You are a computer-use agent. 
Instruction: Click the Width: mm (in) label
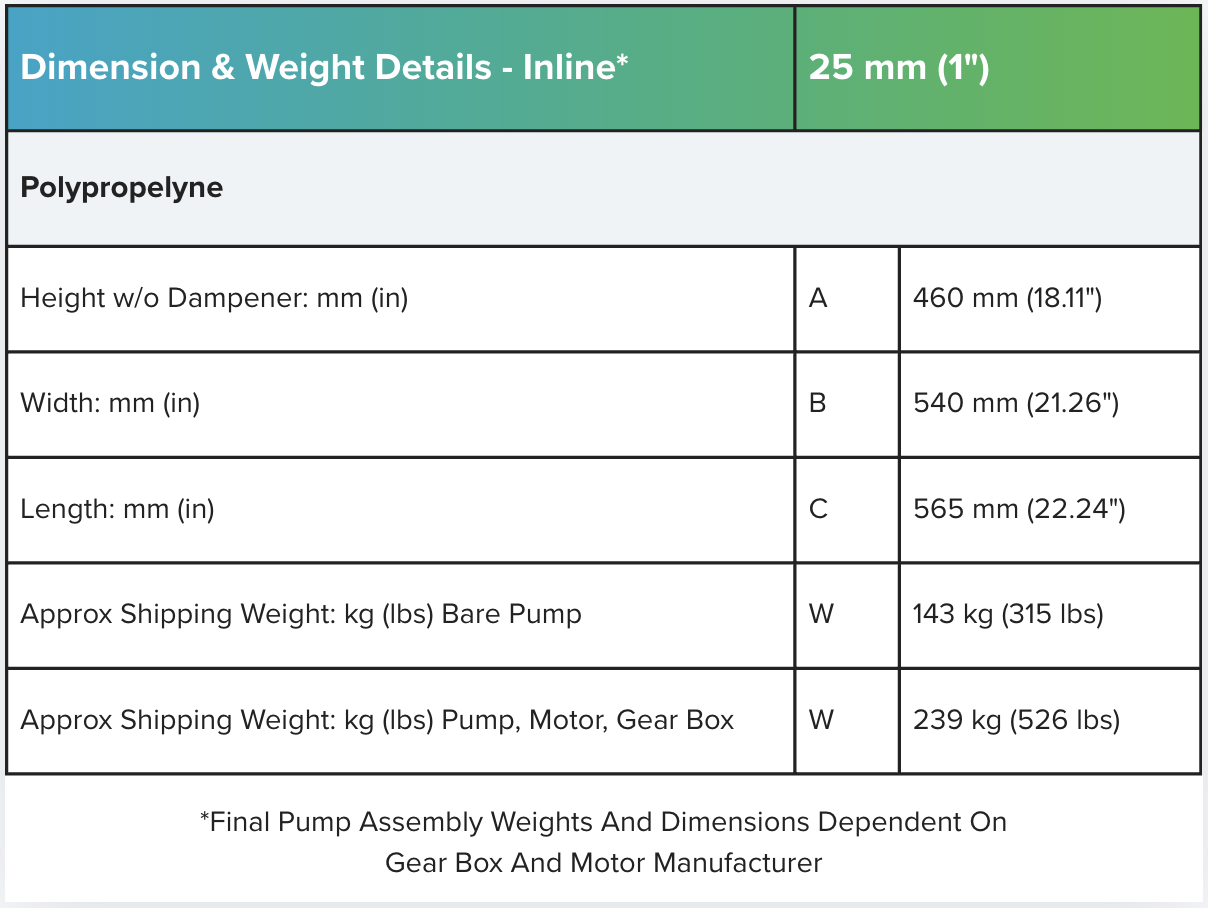(x=110, y=404)
